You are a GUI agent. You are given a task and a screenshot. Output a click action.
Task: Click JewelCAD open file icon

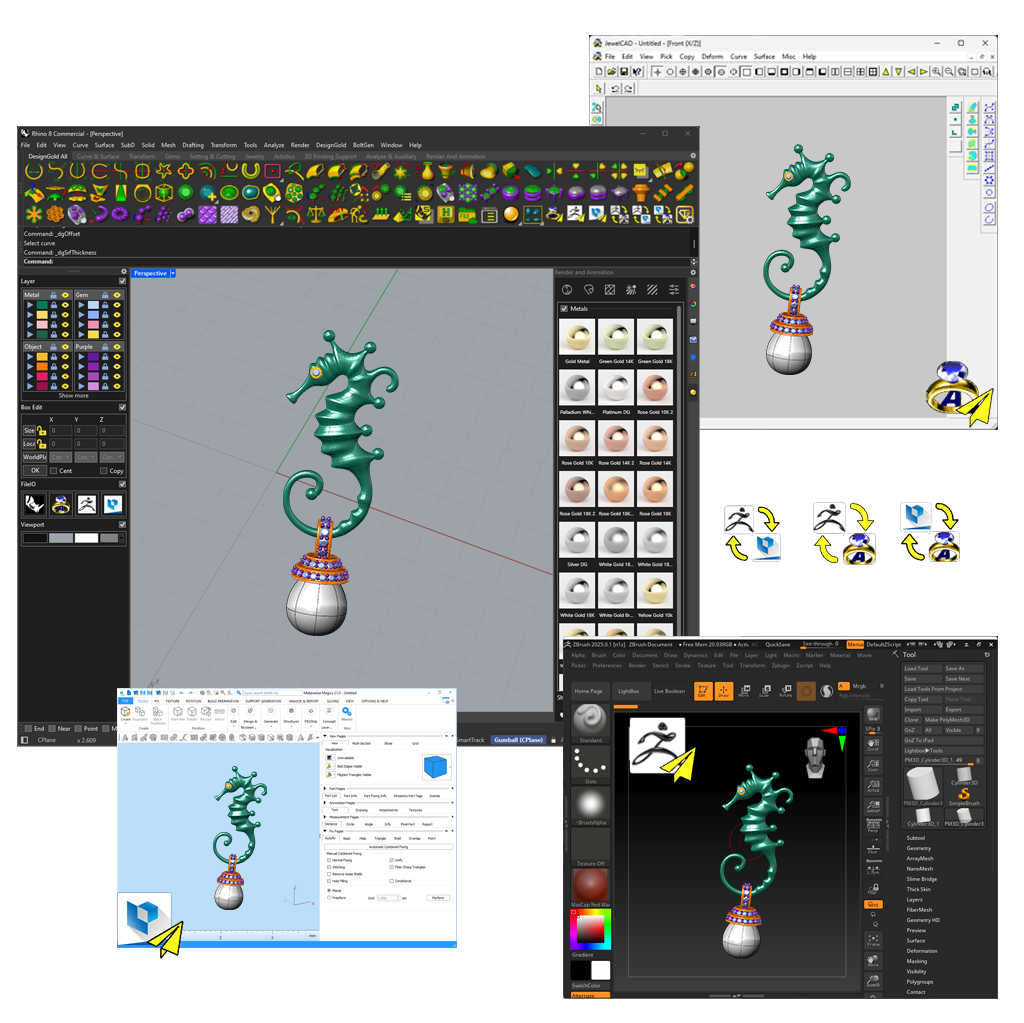tap(611, 71)
